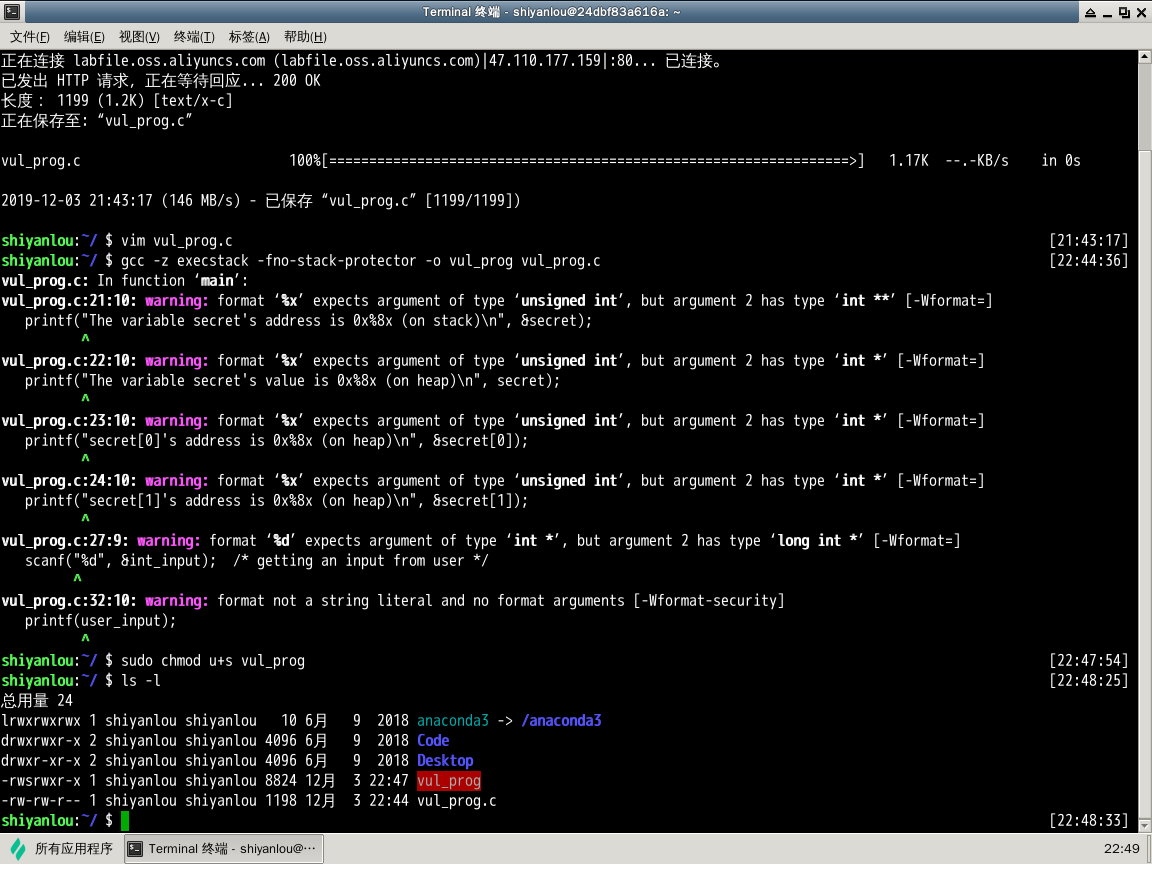1152x896 pixels.
Task: Roll up the terminal window with the shade icon
Action: coord(1088,12)
